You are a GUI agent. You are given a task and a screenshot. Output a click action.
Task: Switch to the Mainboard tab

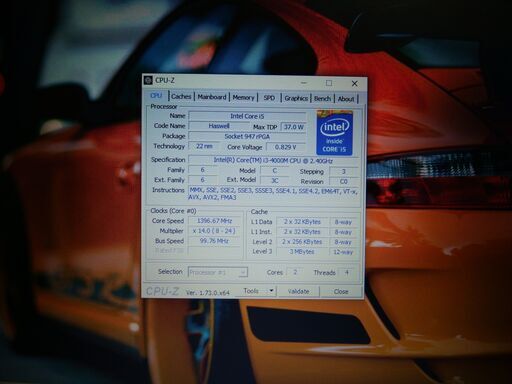pyautogui.click(x=212, y=97)
